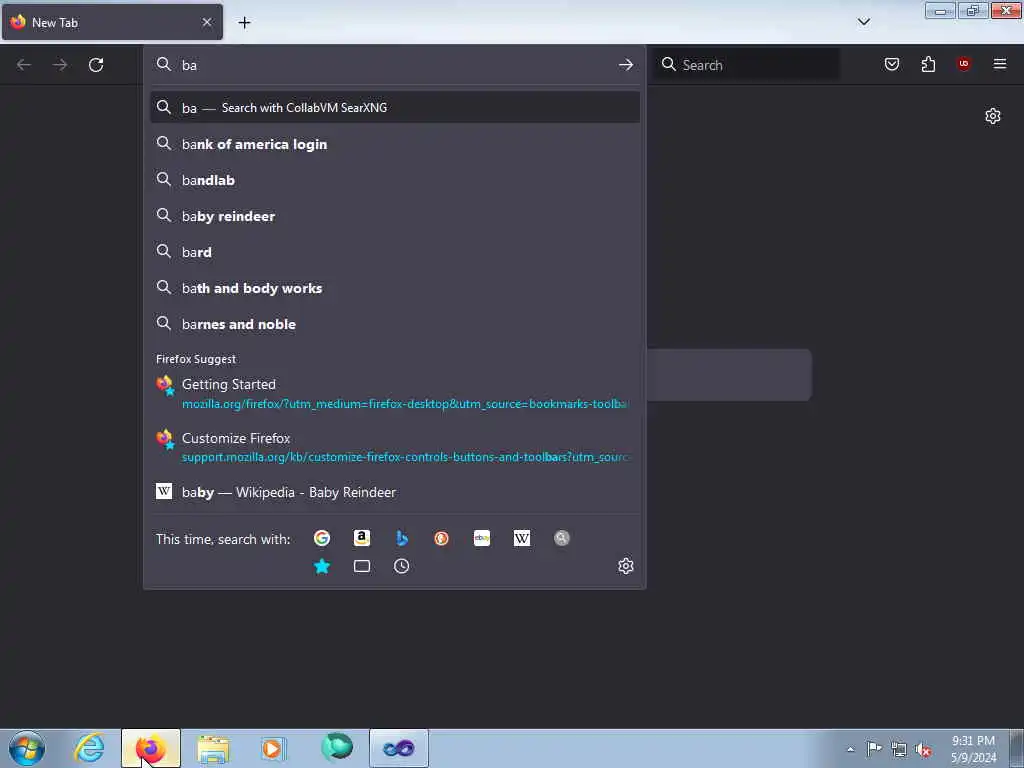This screenshot has width=1024, height=768.
Task: Choose suggestion 'baby reindeer'
Action: (395, 216)
